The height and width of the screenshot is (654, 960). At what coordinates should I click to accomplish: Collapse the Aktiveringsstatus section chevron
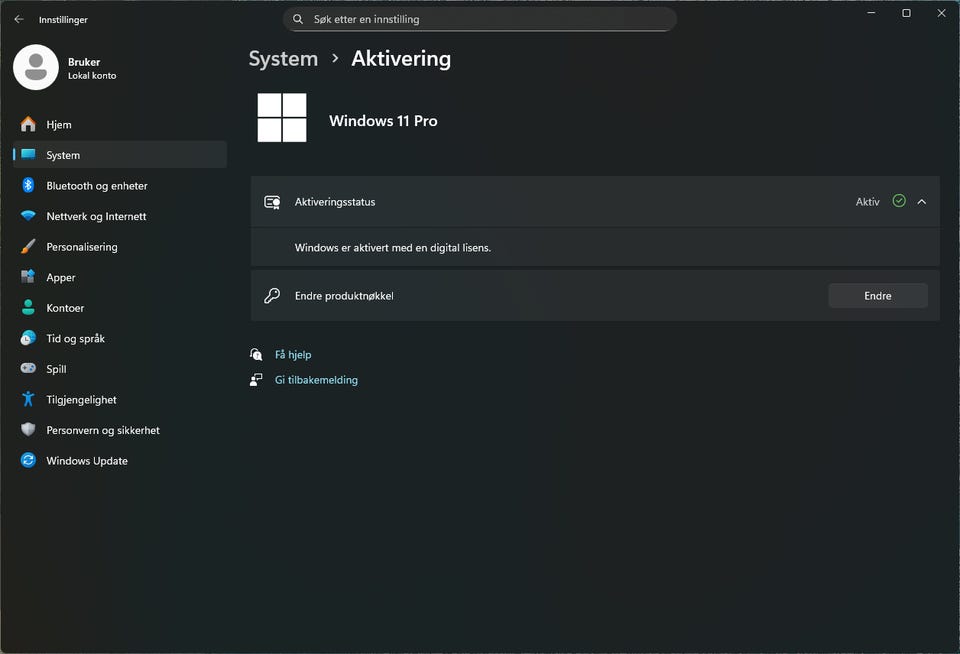(921, 201)
